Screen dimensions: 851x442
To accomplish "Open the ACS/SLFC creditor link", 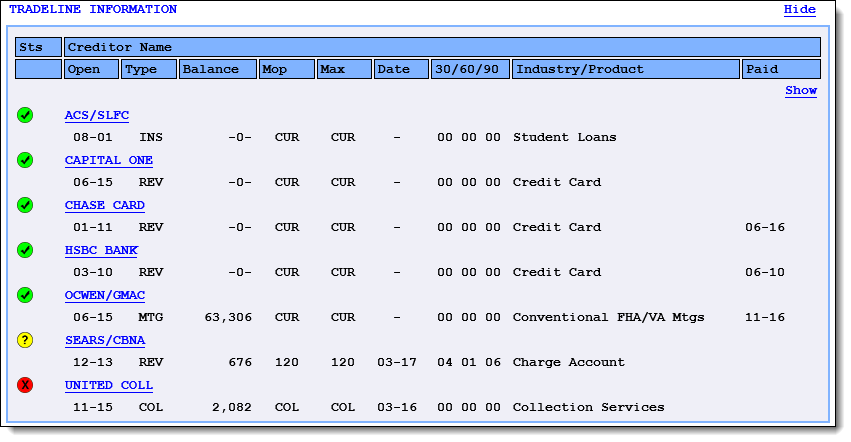I will 97,116.
